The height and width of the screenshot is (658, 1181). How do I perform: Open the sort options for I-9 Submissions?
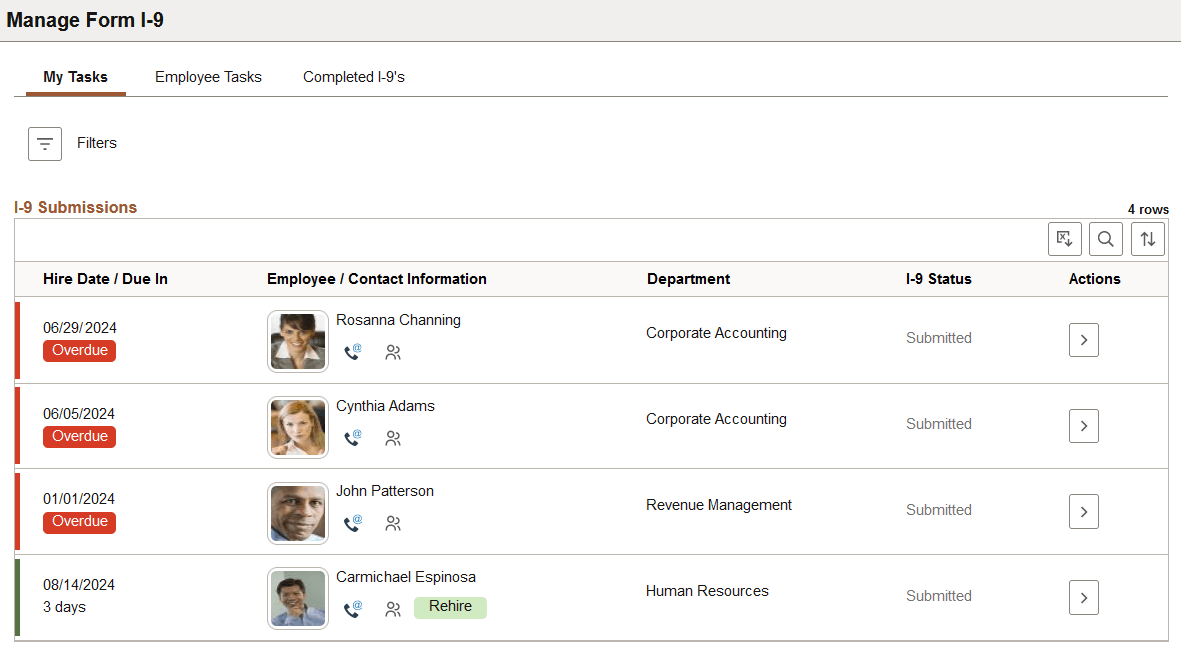pyautogui.click(x=1147, y=239)
